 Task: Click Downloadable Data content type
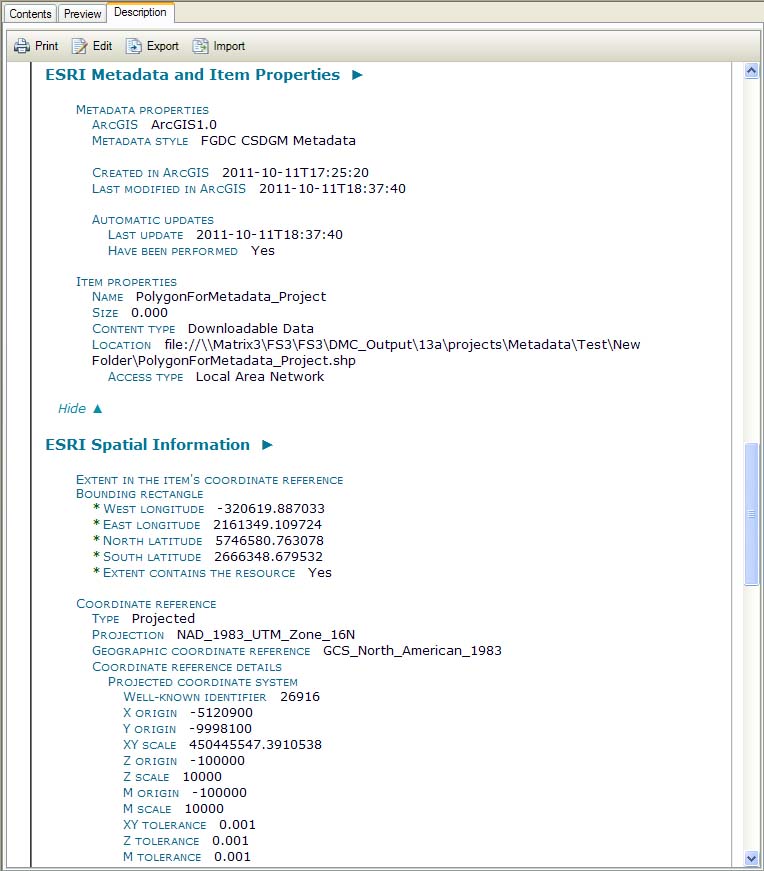click(x=251, y=329)
